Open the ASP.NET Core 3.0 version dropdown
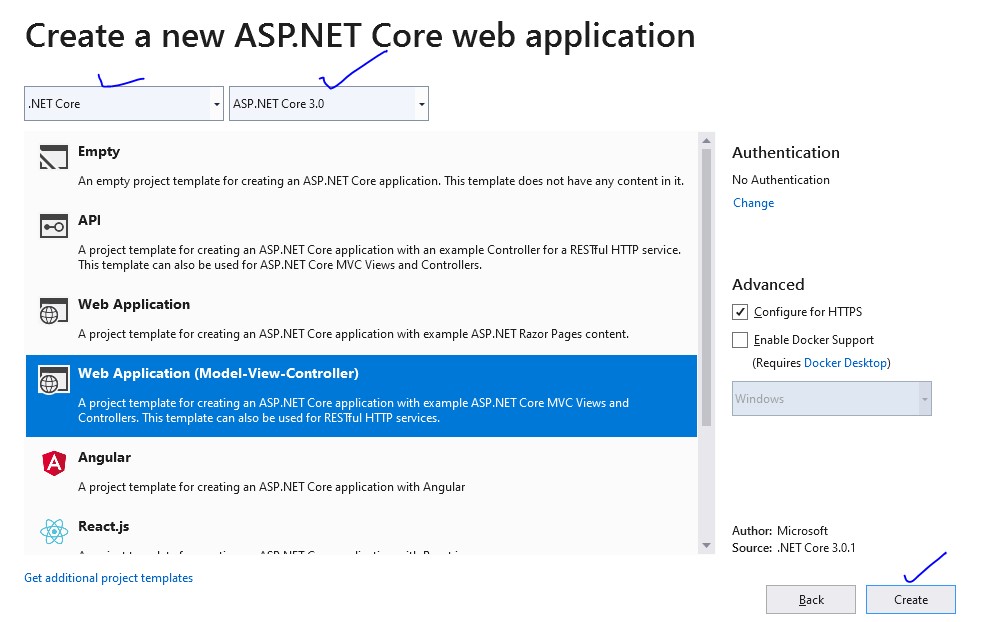 (x=419, y=103)
